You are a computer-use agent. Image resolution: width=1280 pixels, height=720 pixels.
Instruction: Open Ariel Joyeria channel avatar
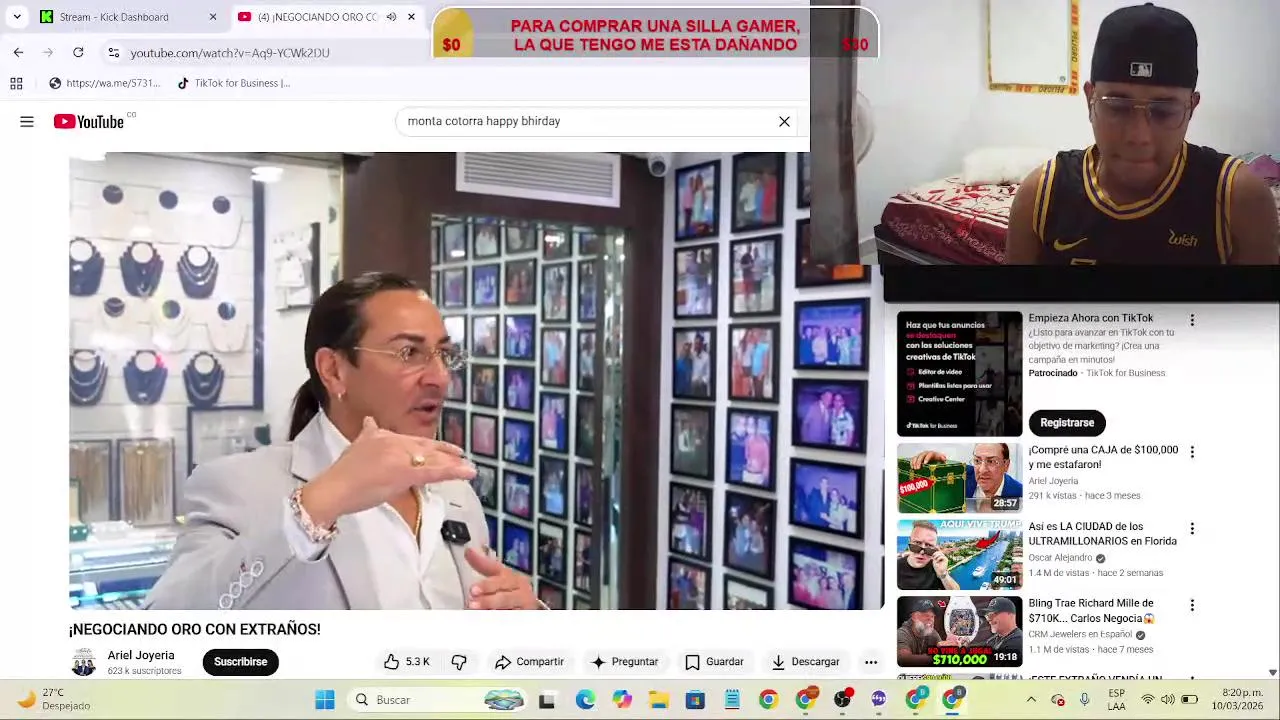pos(84,662)
